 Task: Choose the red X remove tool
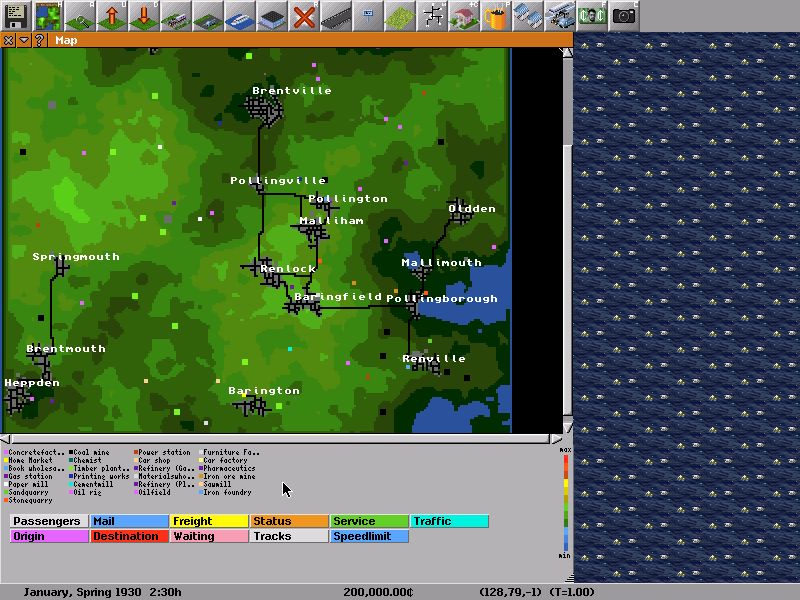pyautogui.click(x=304, y=15)
